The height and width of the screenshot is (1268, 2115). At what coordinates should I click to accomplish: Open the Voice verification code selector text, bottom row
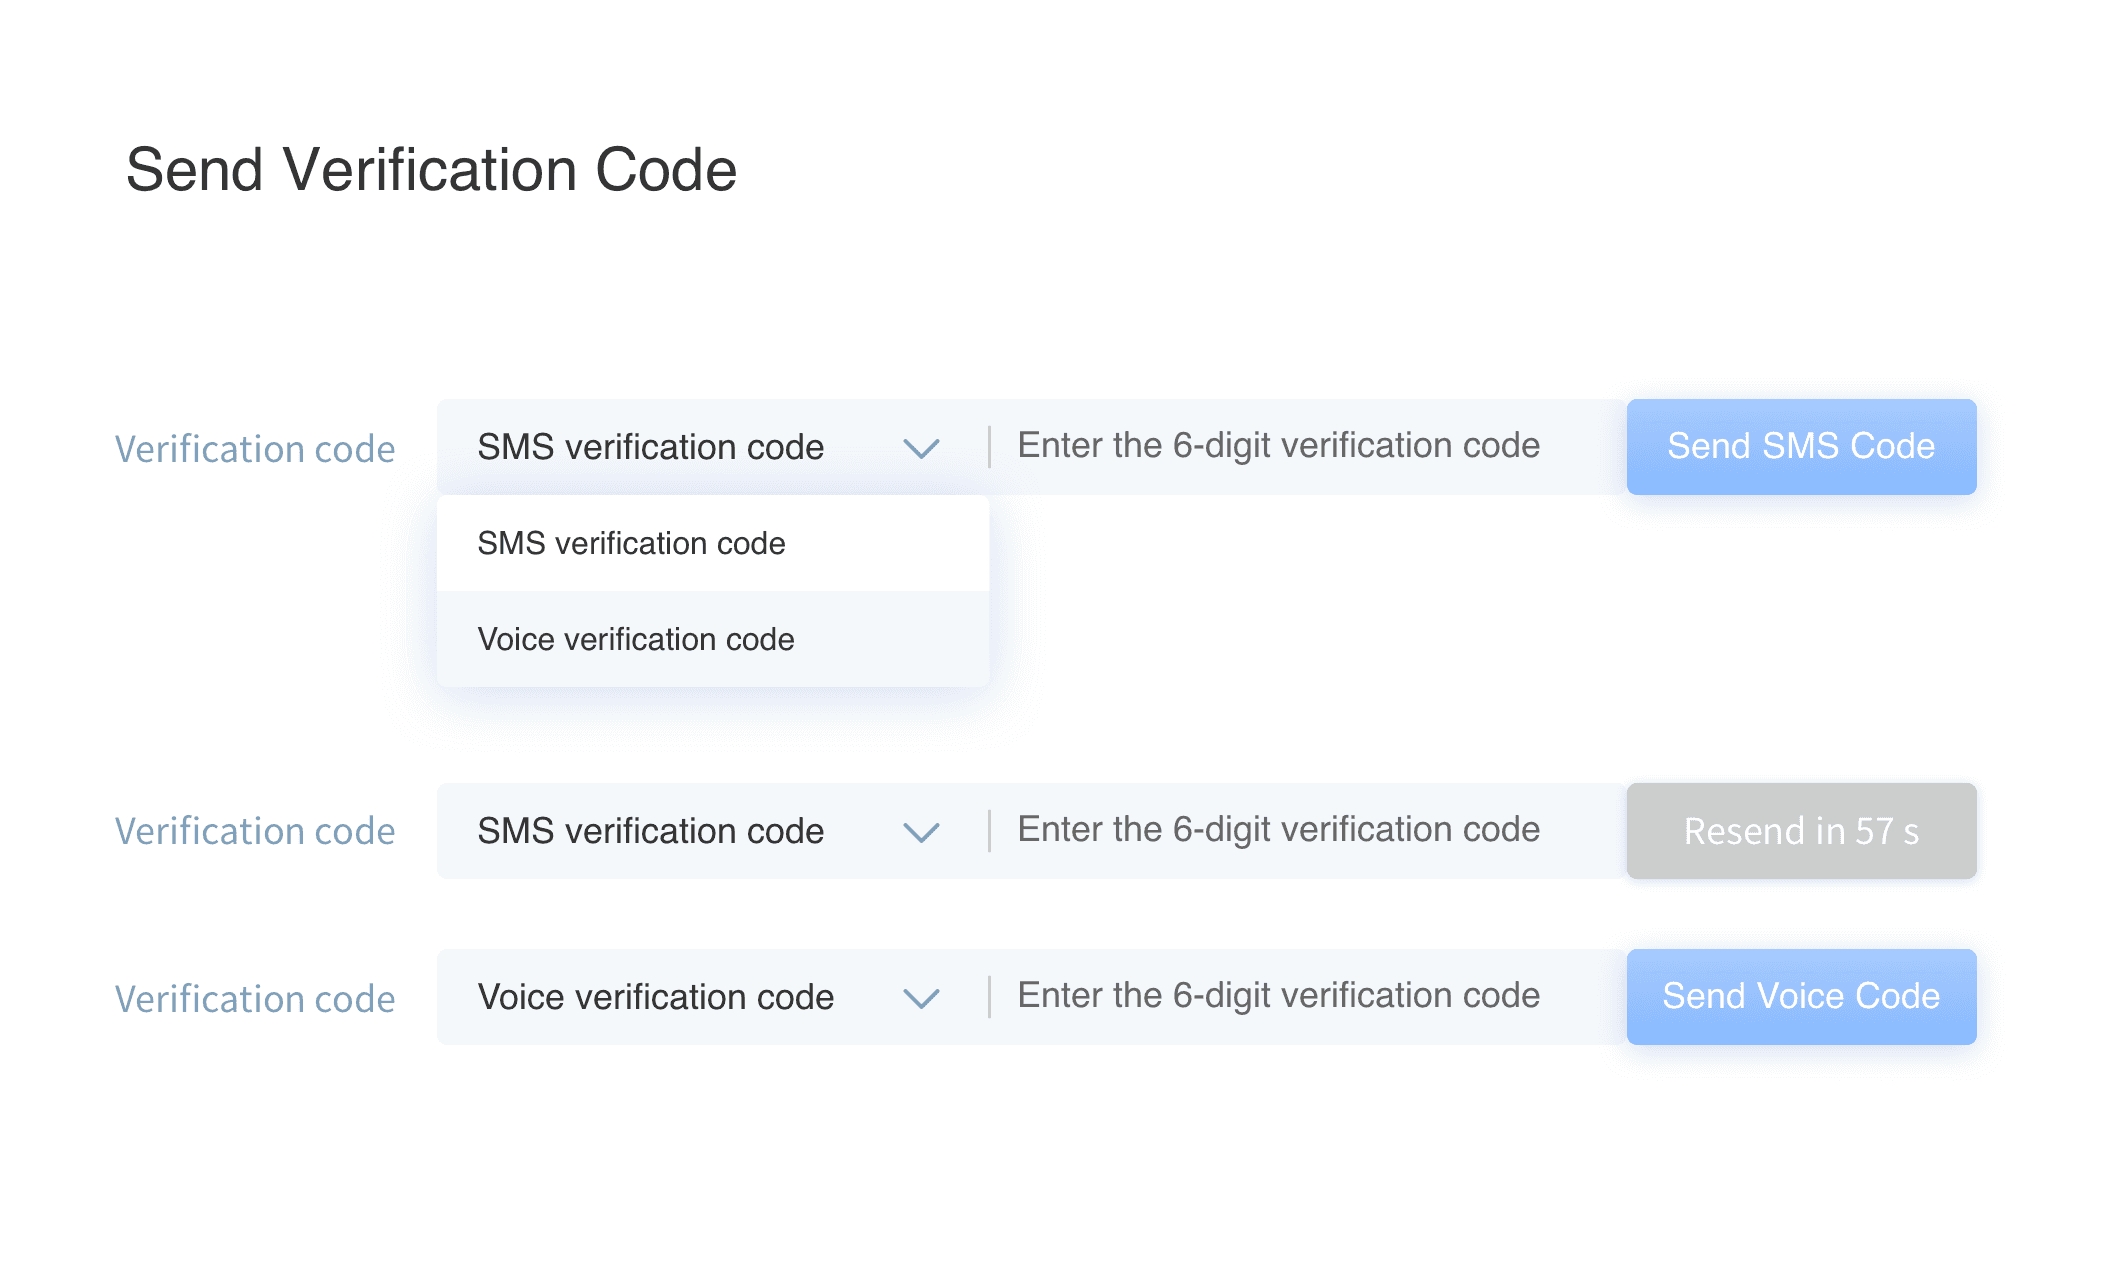(655, 997)
